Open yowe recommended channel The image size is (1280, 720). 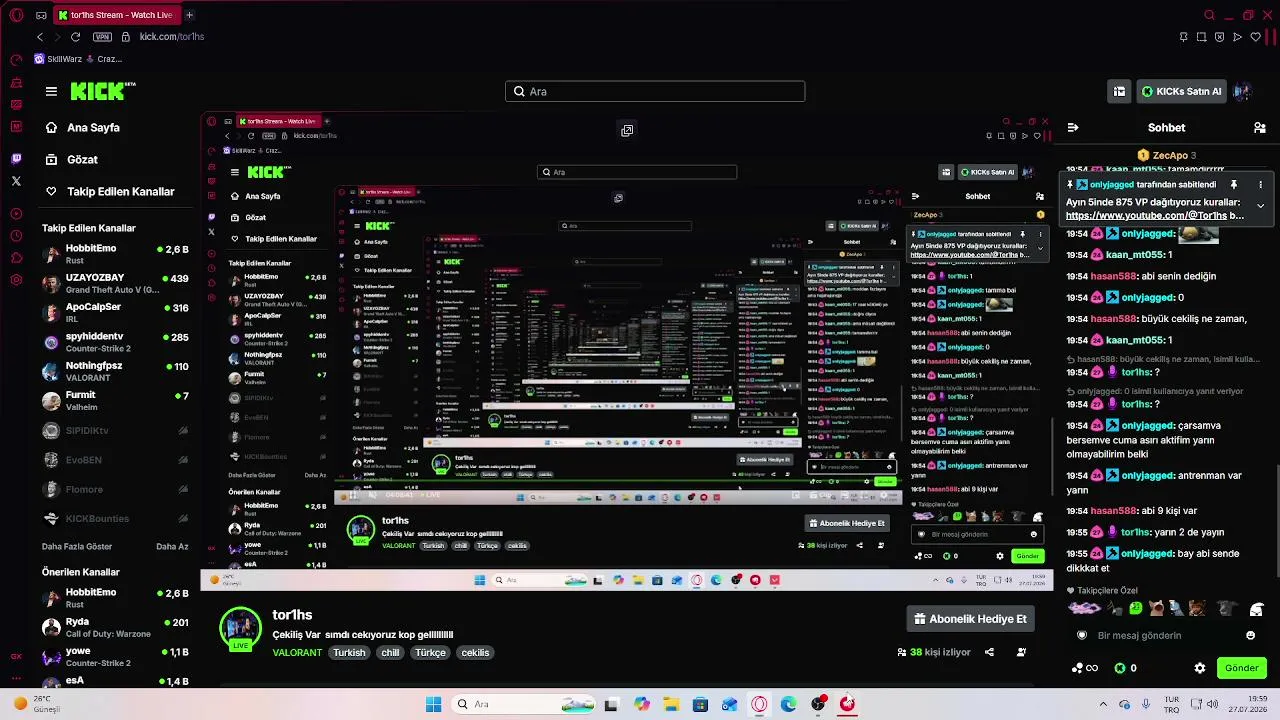pos(115,656)
